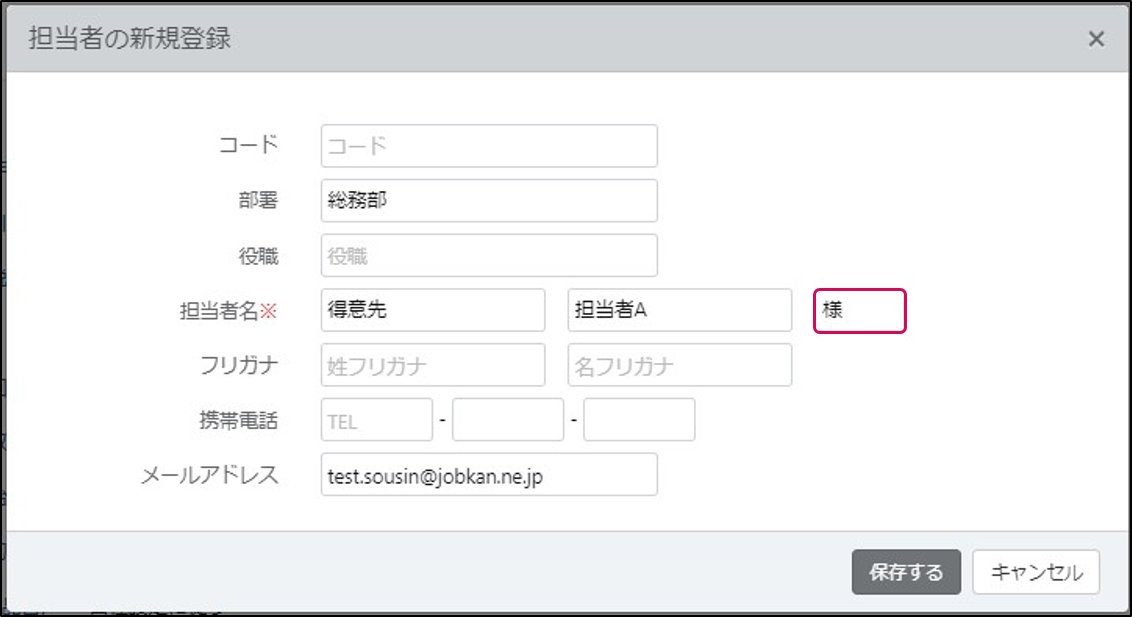Click the TEL area code field
This screenshot has width=1132, height=617.
click(x=376, y=419)
